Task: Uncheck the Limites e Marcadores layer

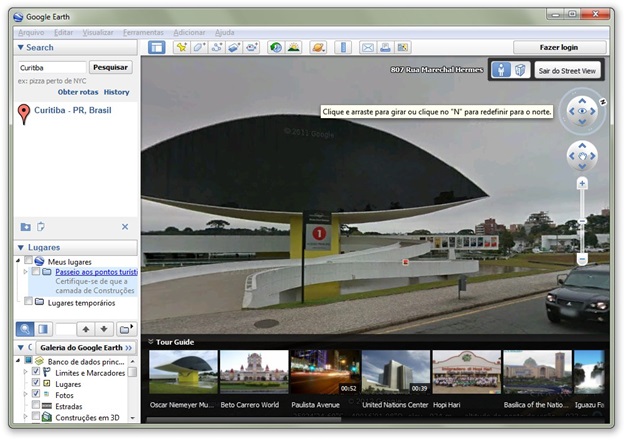Action: coord(36,372)
